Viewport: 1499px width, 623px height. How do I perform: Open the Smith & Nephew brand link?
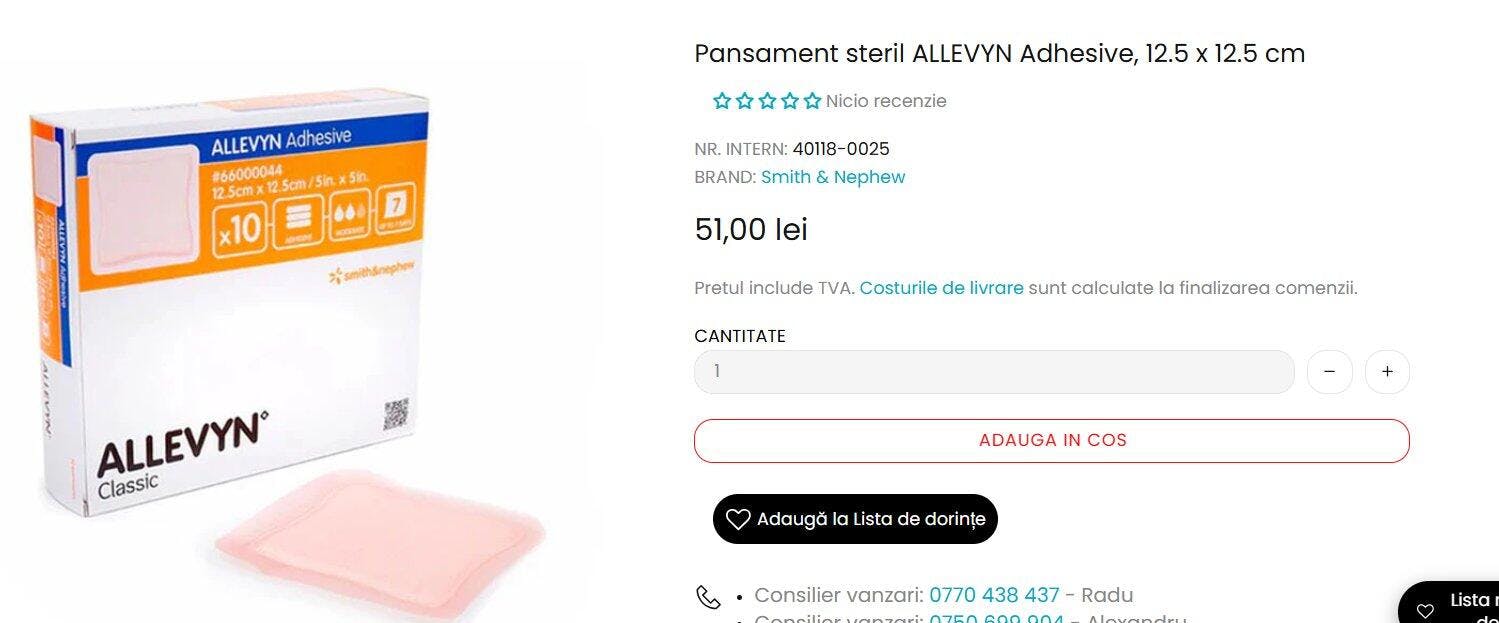(x=833, y=177)
